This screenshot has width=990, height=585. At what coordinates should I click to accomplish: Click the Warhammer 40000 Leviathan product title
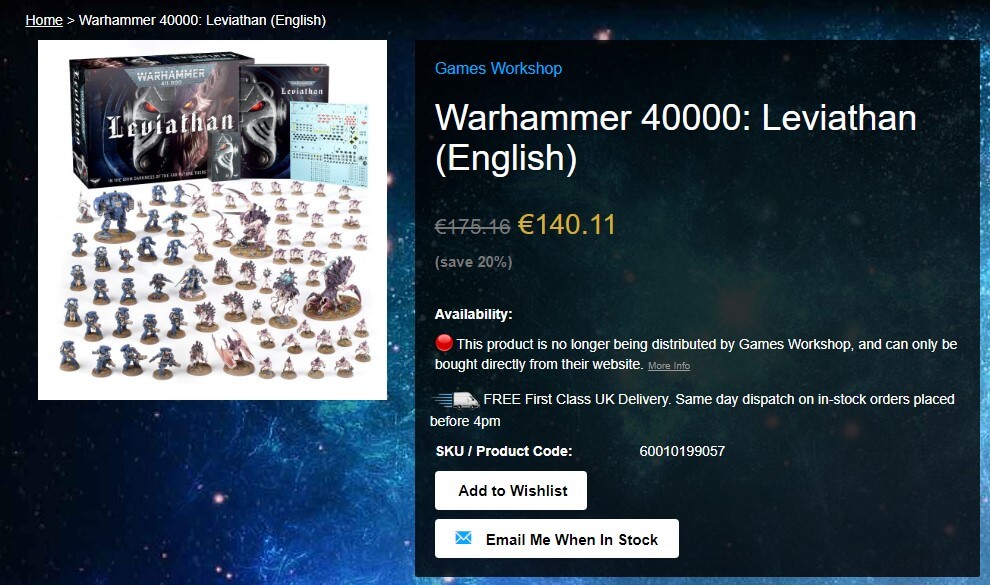tap(676, 138)
